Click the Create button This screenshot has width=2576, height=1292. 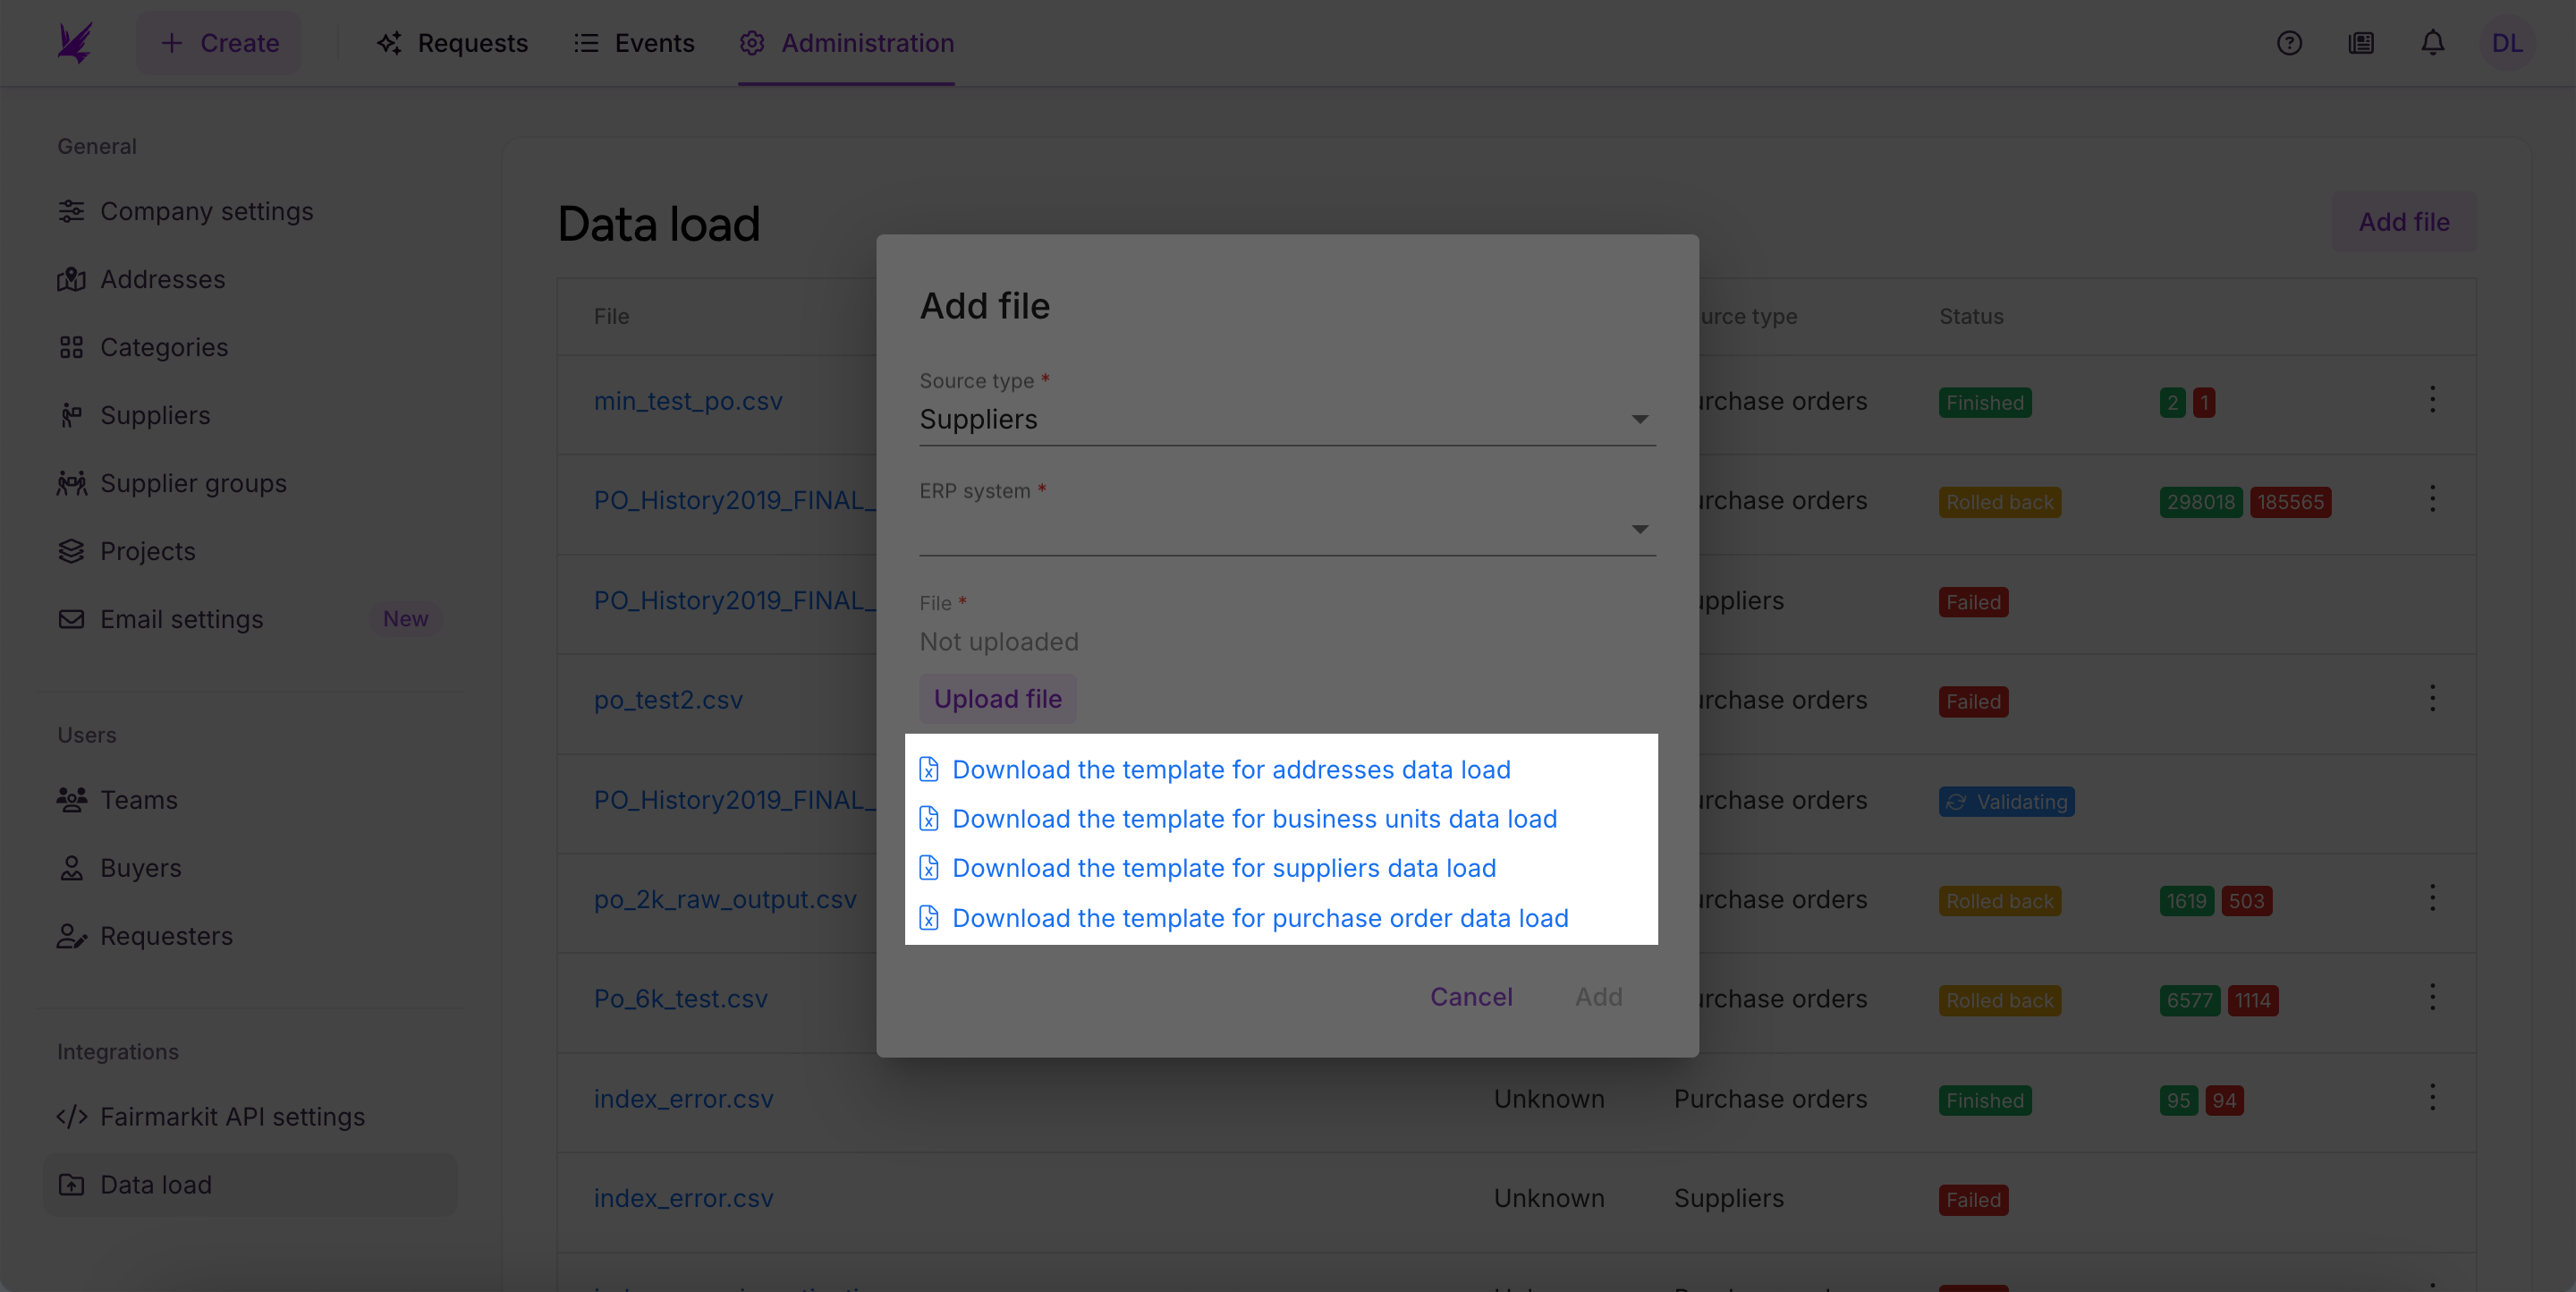[x=219, y=43]
